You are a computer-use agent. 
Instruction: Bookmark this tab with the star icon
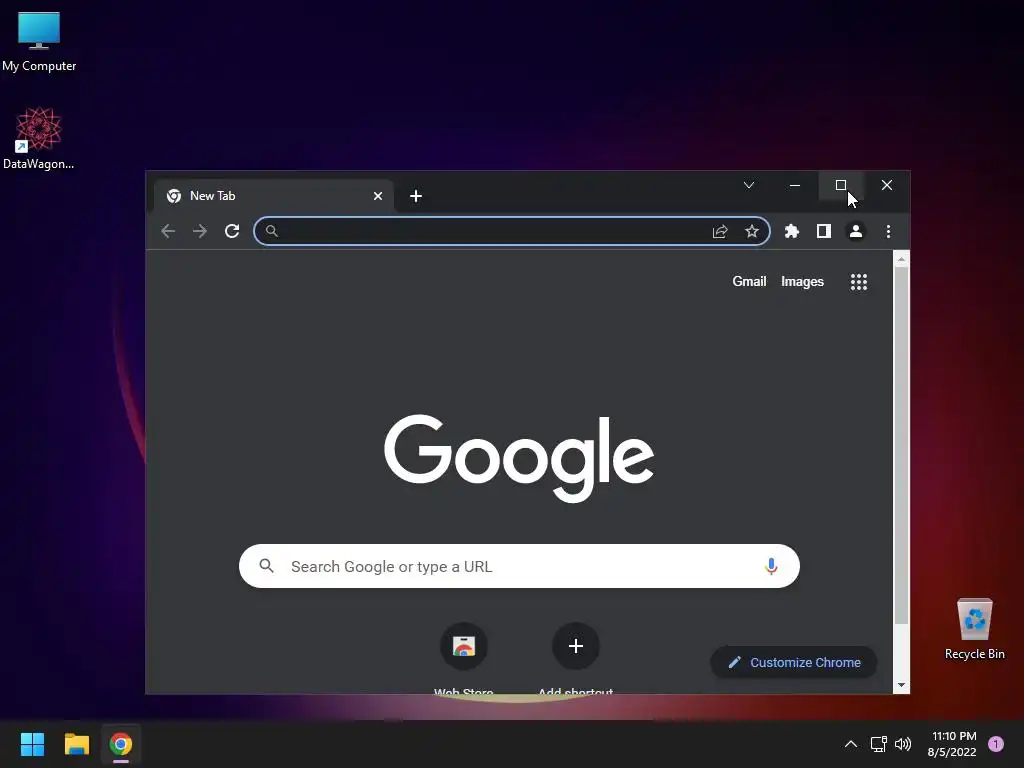752,231
